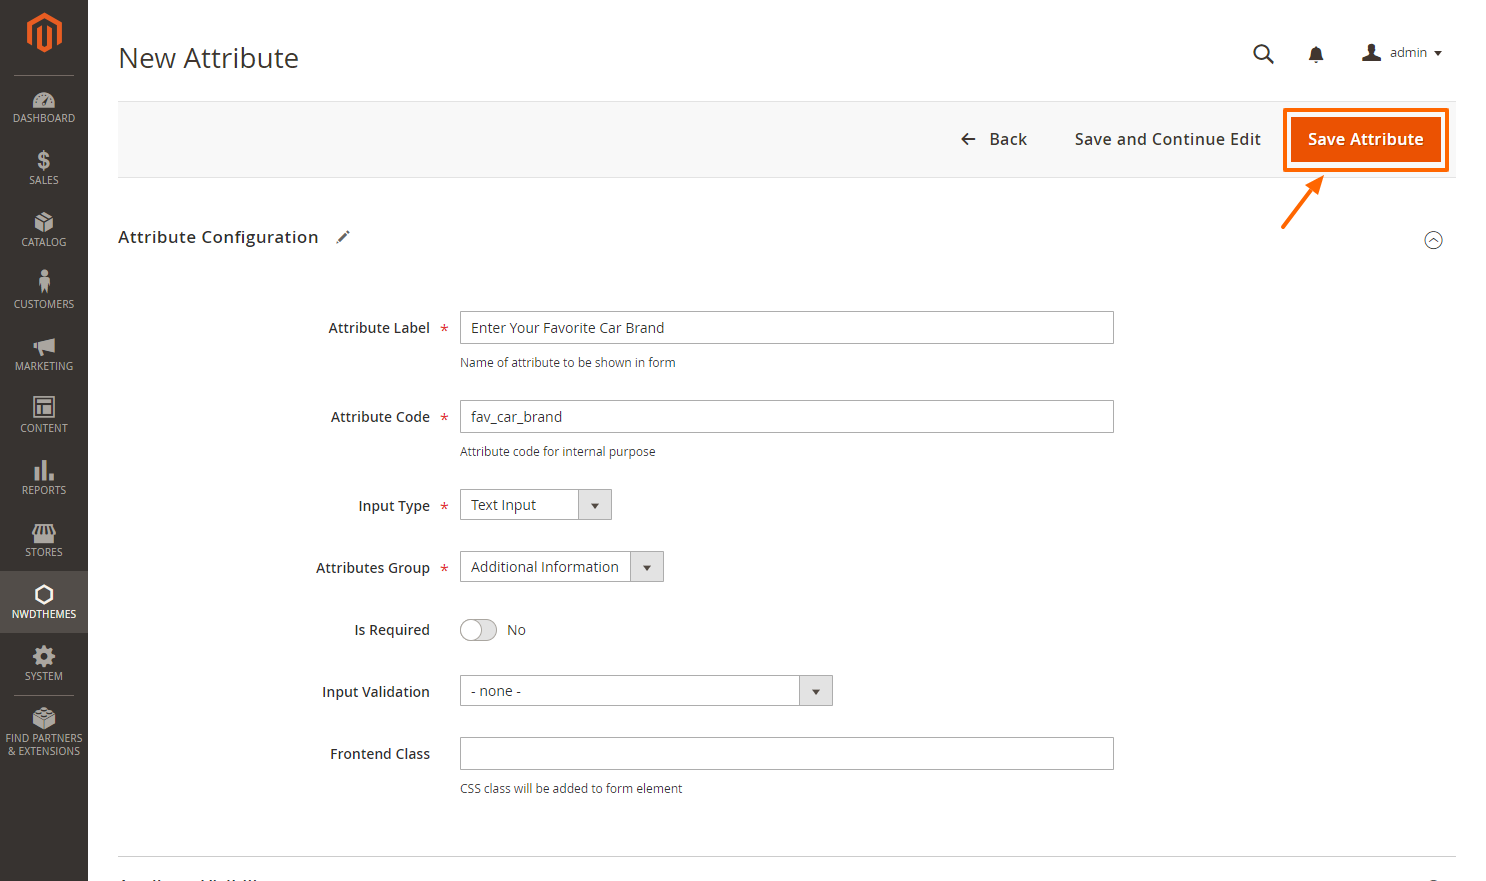Image resolution: width=1486 pixels, height=881 pixels.
Task: Open the admin account menu
Action: click(x=1402, y=53)
